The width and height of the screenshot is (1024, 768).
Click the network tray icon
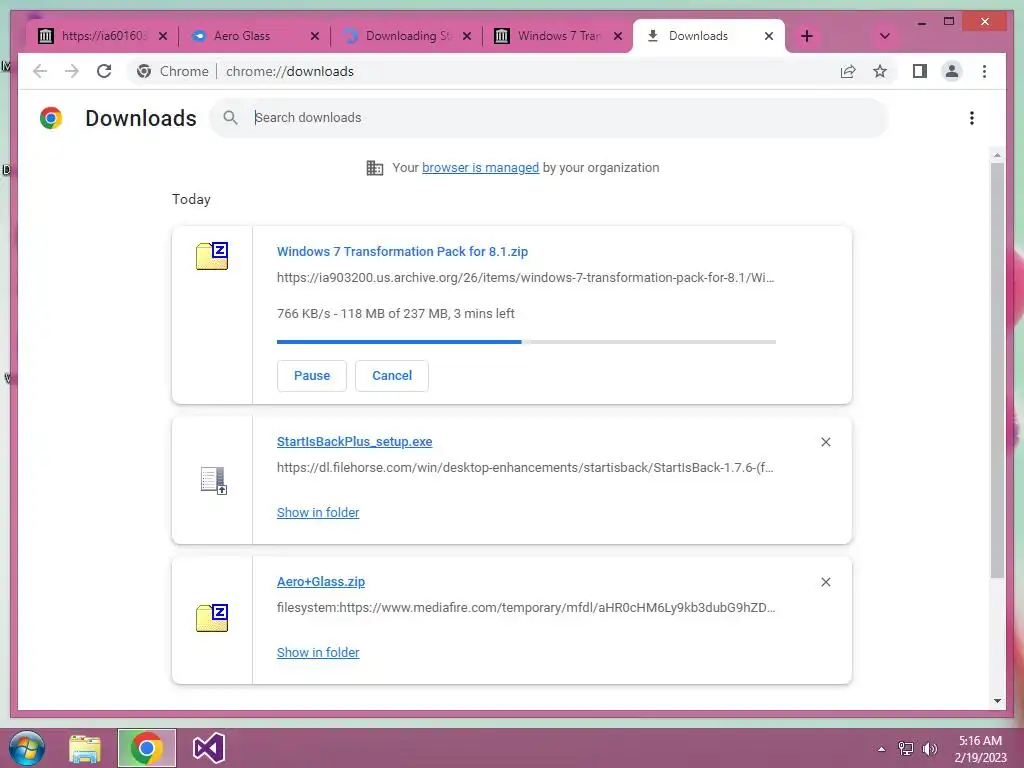pyautogui.click(x=906, y=748)
